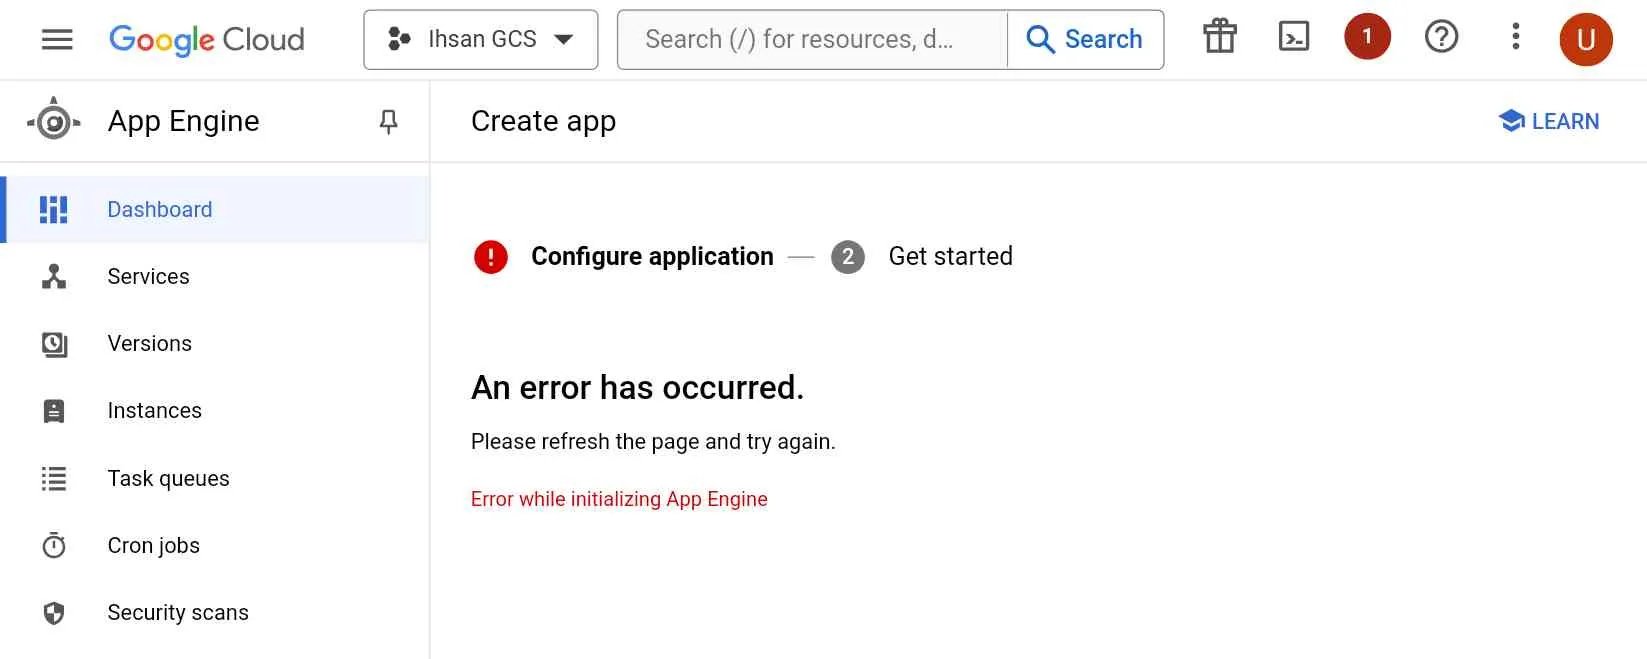This screenshot has height=659, width=1647.
Task: Click the LEARN graduation cap icon
Action: pyautogui.click(x=1512, y=121)
